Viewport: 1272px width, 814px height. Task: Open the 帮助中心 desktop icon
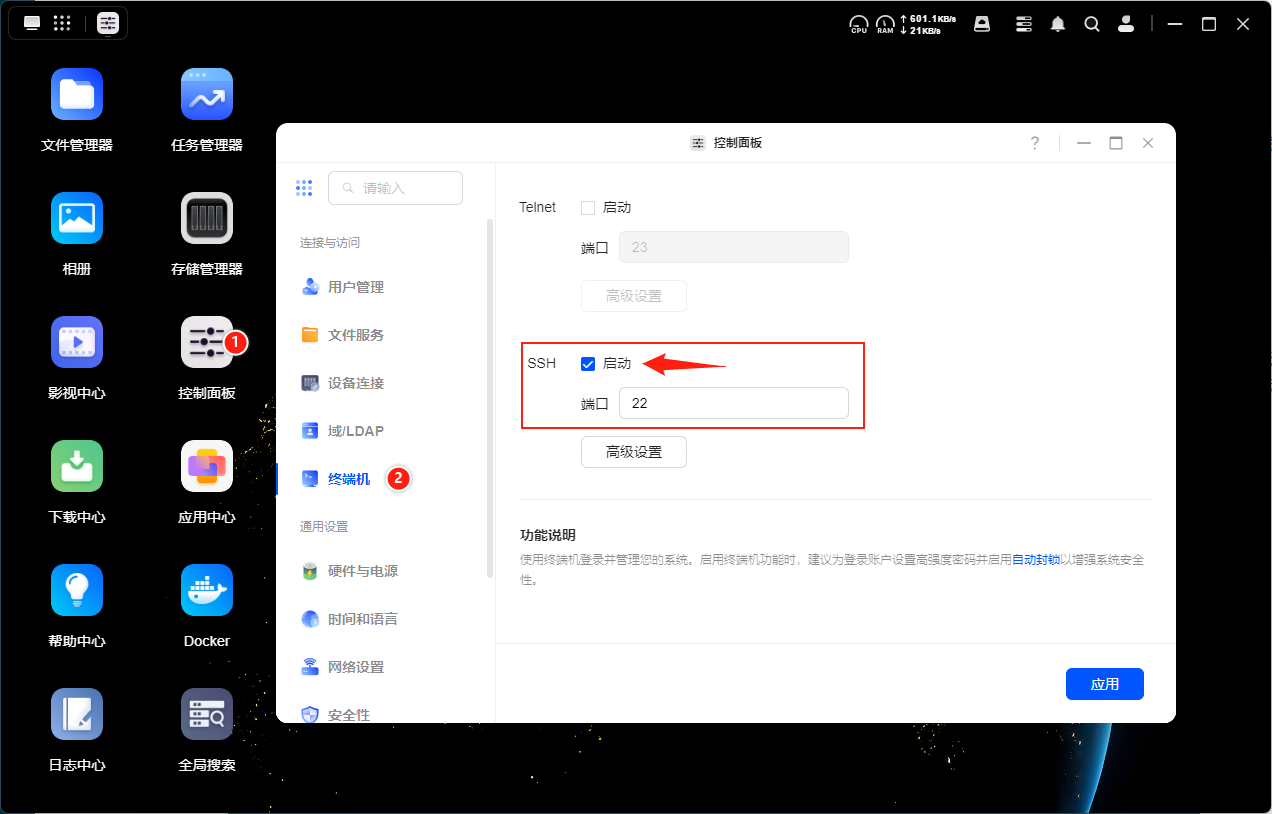click(77, 590)
